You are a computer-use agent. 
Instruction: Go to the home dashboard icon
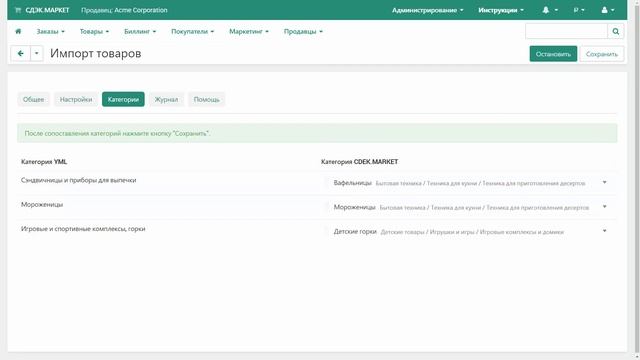pyautogui.click(x=18, y=31)
